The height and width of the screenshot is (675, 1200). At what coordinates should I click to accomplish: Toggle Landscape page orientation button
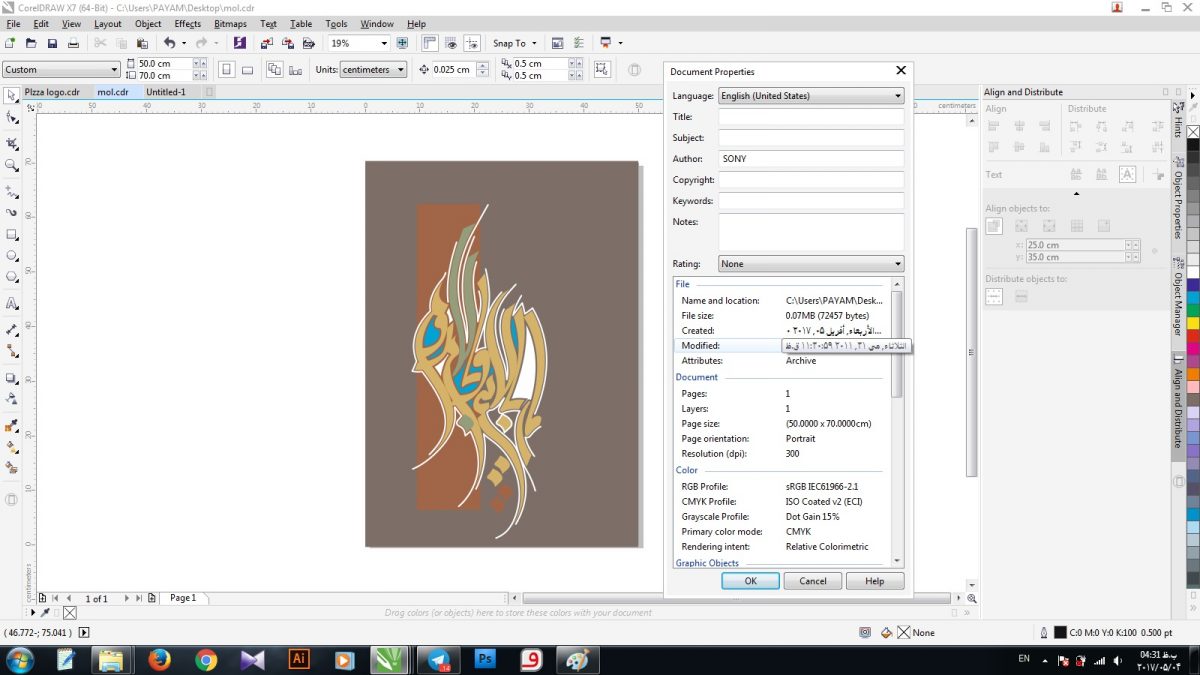click(247, 70)
